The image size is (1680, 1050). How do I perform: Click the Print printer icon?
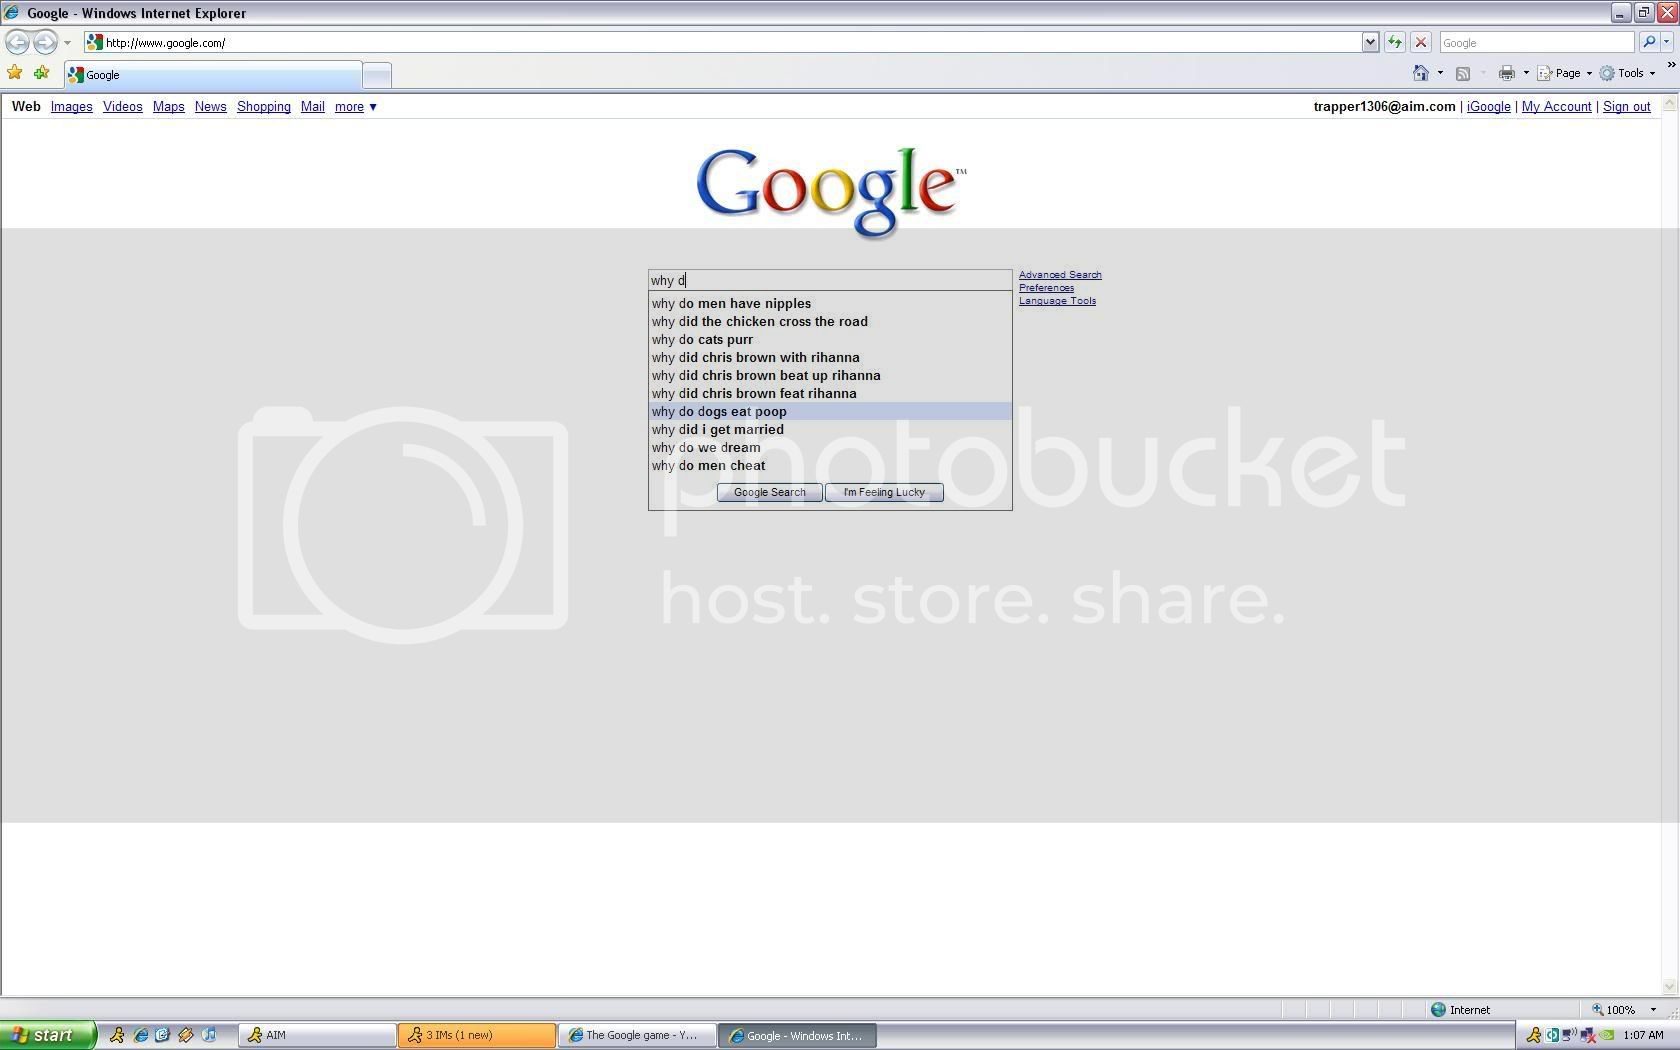pos(1507,73)
